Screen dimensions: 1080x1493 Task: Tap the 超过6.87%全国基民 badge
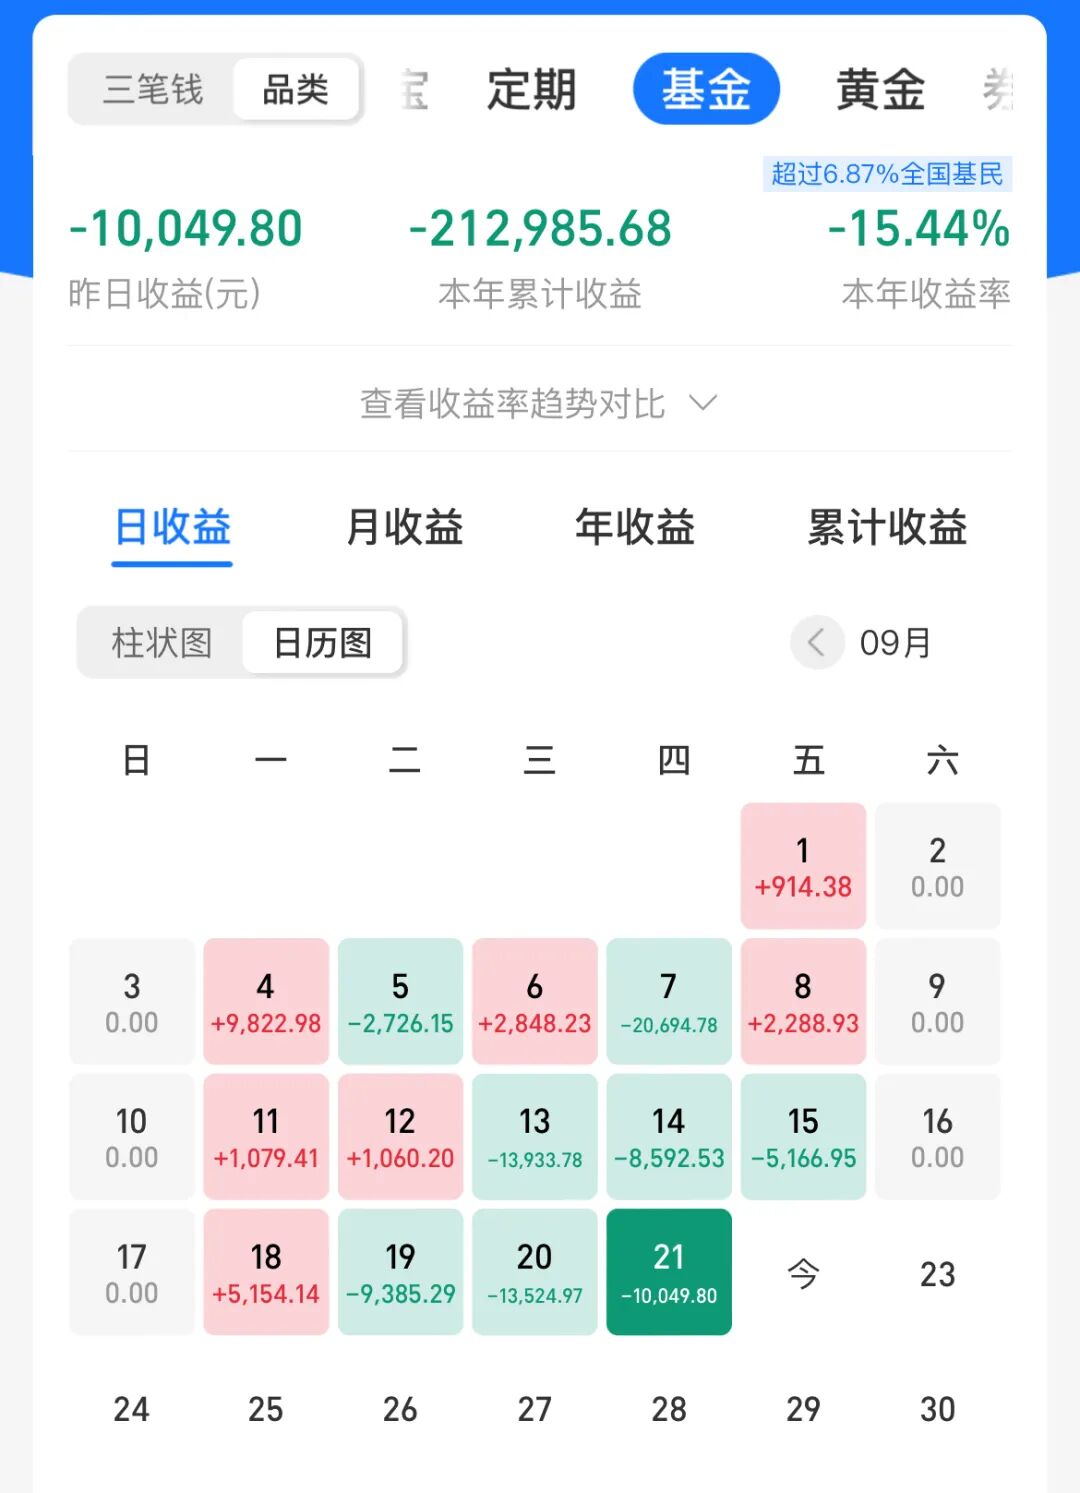[x=888, y=174]
